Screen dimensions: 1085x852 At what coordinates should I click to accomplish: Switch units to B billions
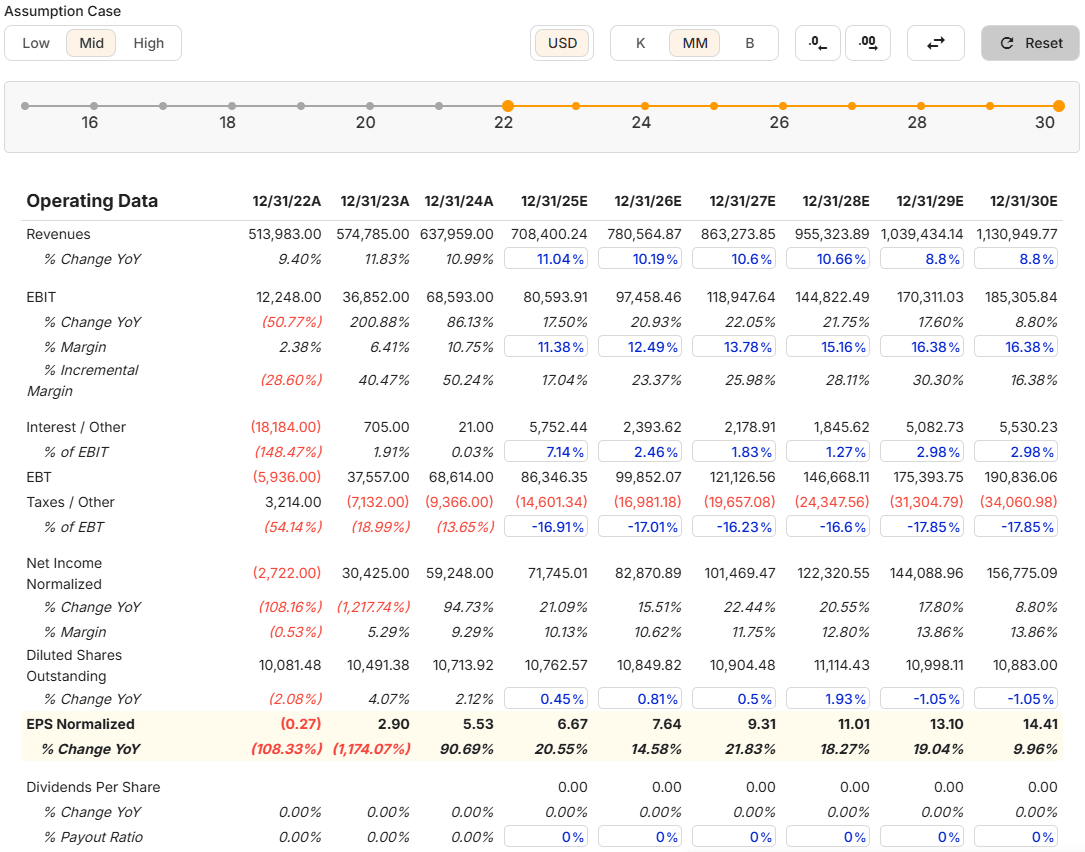click(749, 43)
